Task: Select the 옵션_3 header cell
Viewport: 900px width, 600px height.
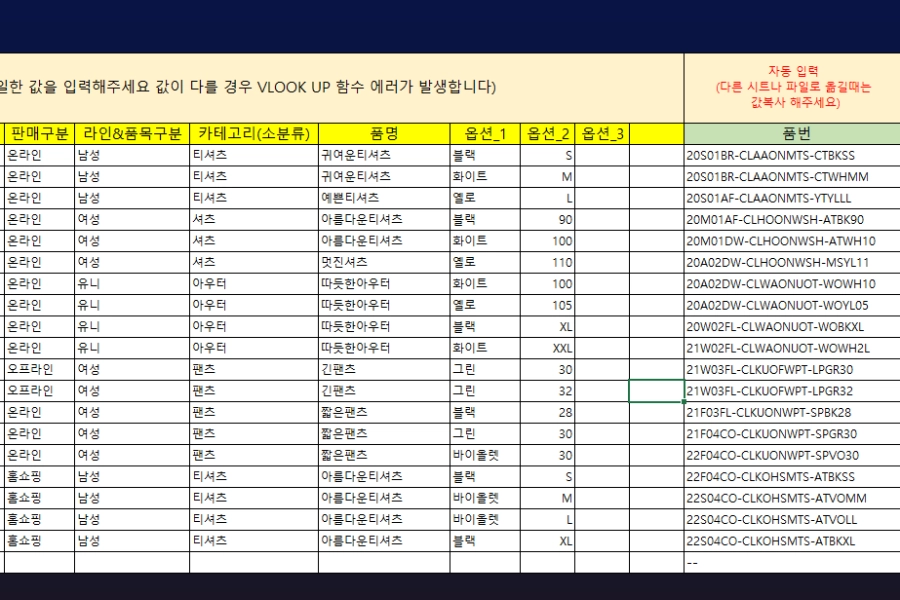Action: click(602, 134)
